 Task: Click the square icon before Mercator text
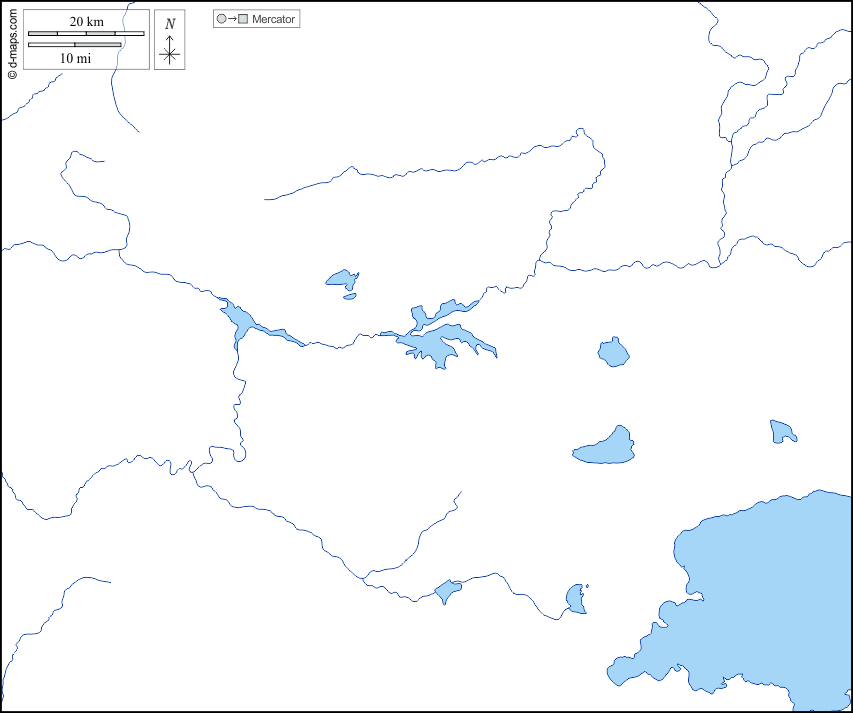click(243, 19)
